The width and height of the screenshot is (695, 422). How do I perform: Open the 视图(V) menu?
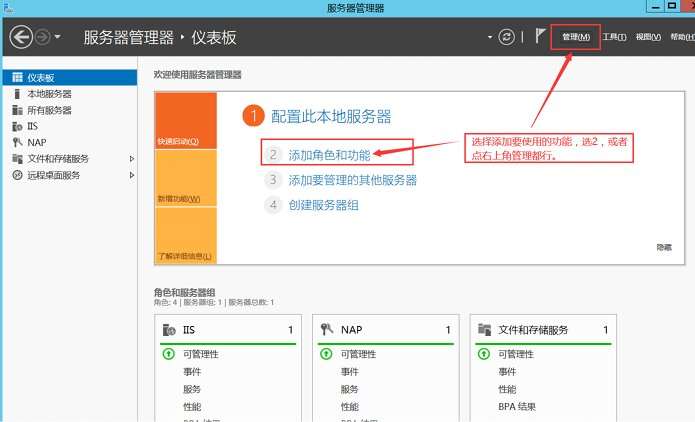pyautogui.click(x=648, y=37)
